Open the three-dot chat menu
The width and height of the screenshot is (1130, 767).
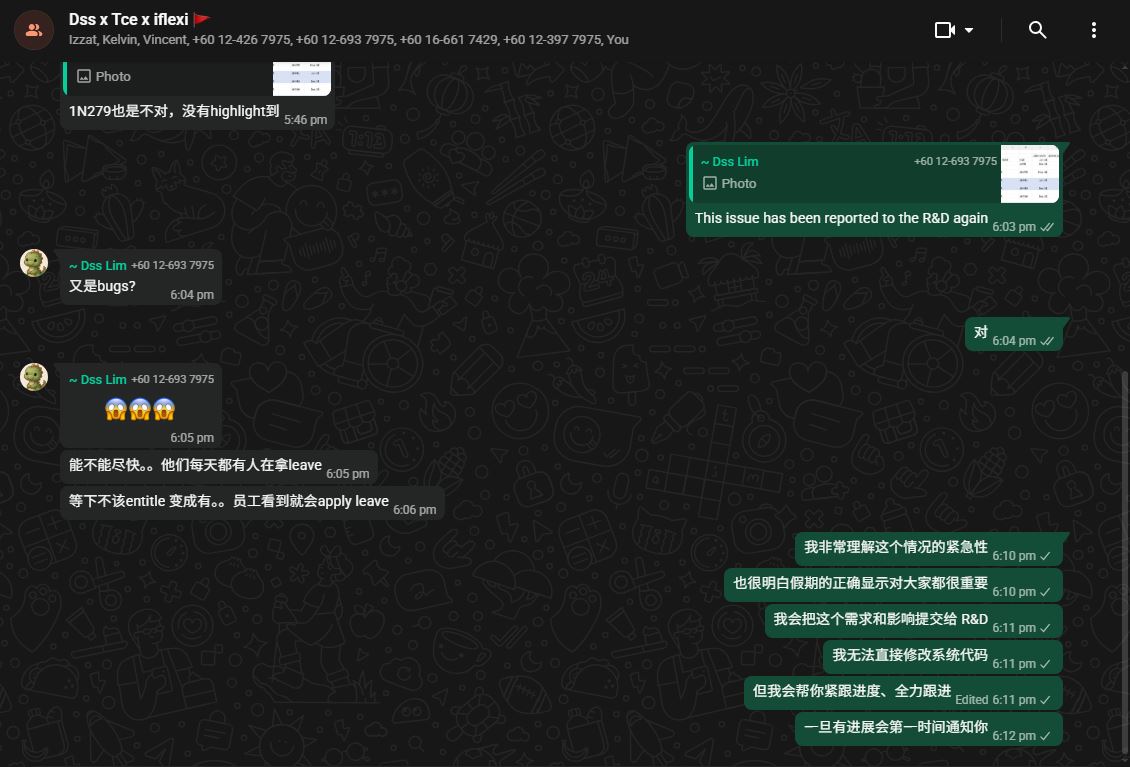click(1093, 30)
